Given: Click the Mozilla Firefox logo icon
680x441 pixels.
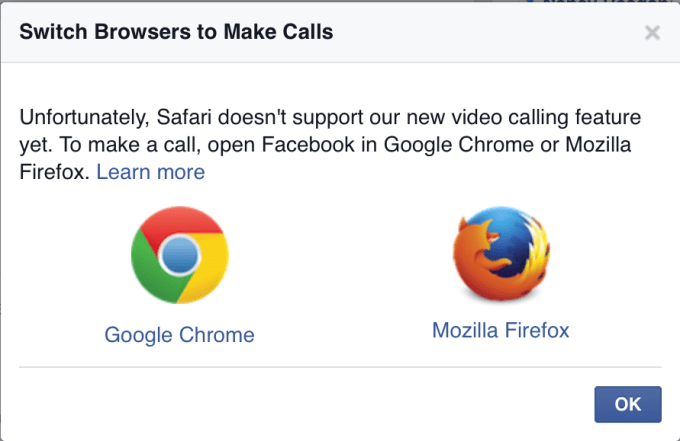Looking at the screenshot, I should pyautogui.click(x=500, y=255).
